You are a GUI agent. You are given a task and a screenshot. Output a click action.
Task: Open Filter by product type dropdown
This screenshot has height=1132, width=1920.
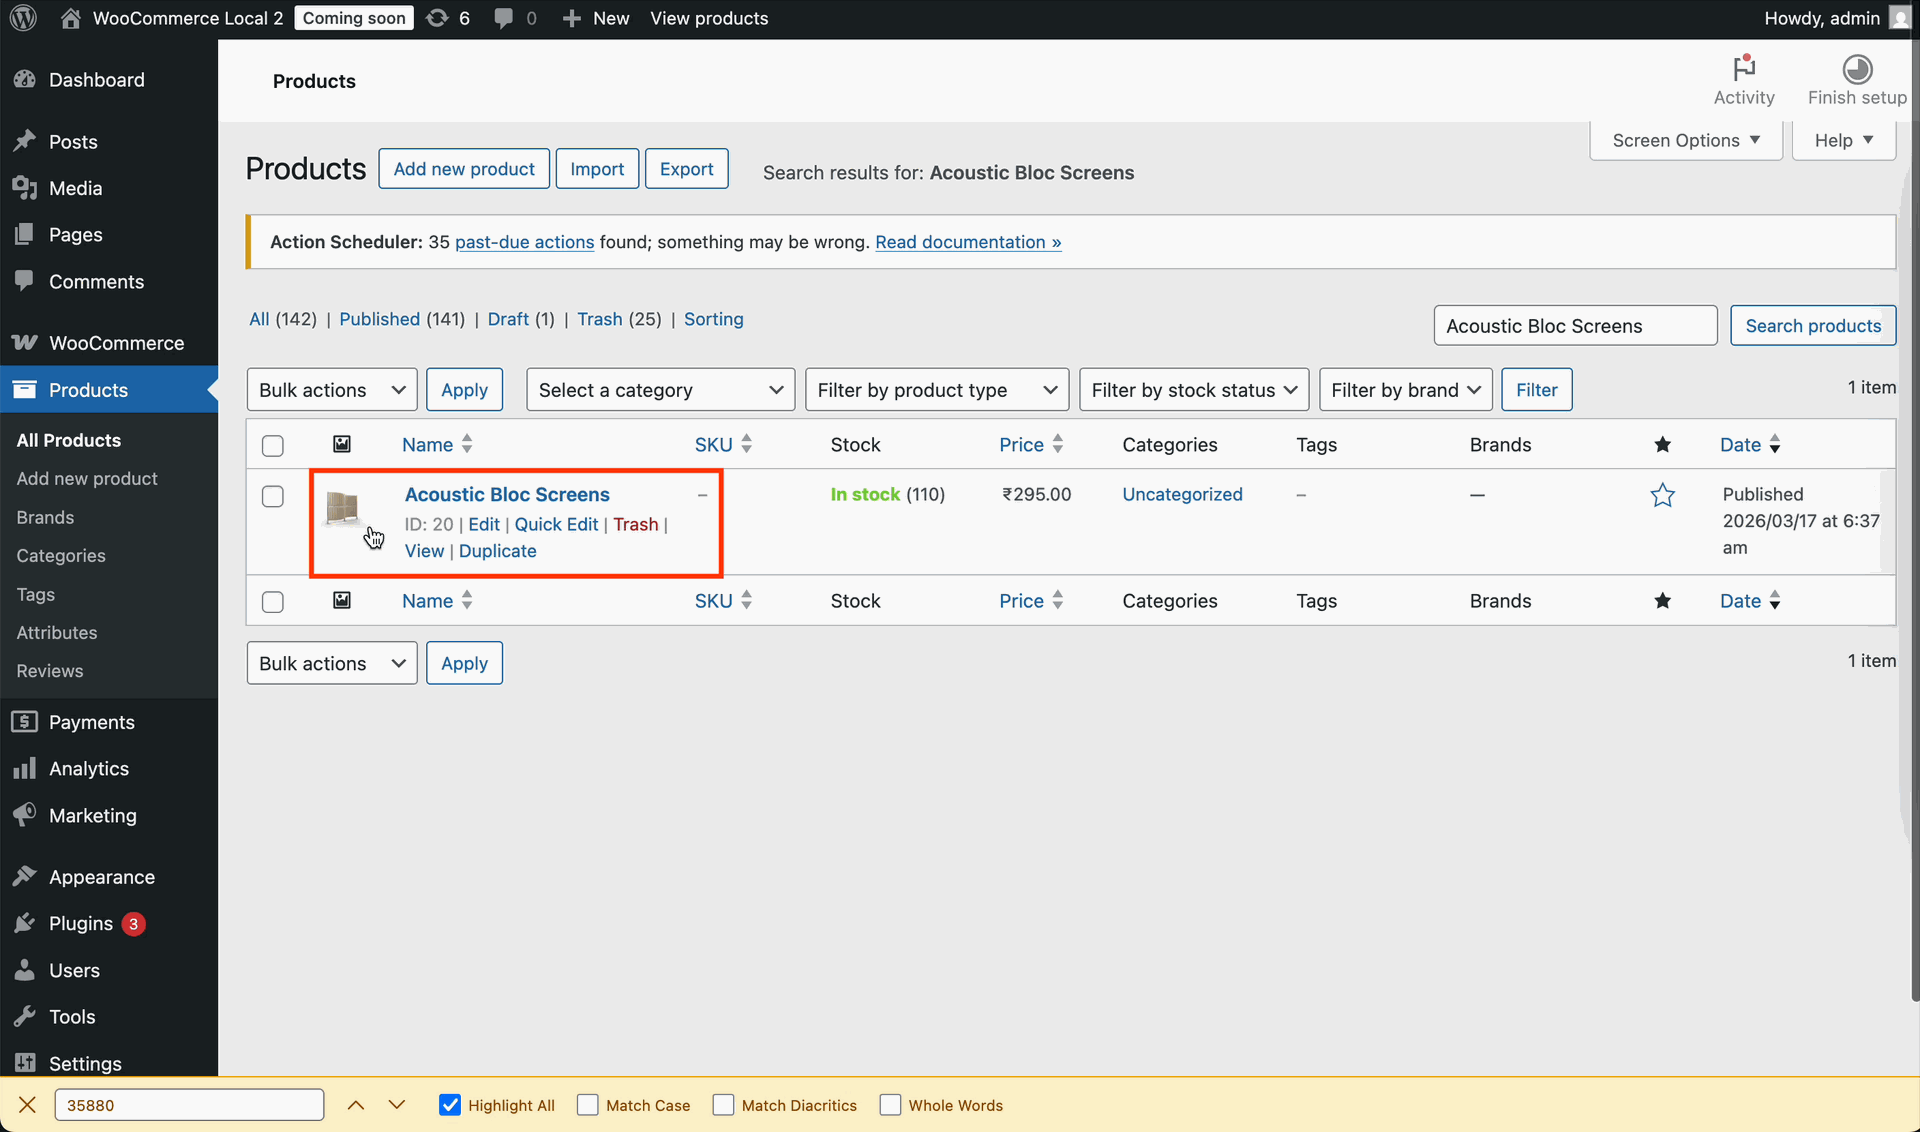point(937,390)
